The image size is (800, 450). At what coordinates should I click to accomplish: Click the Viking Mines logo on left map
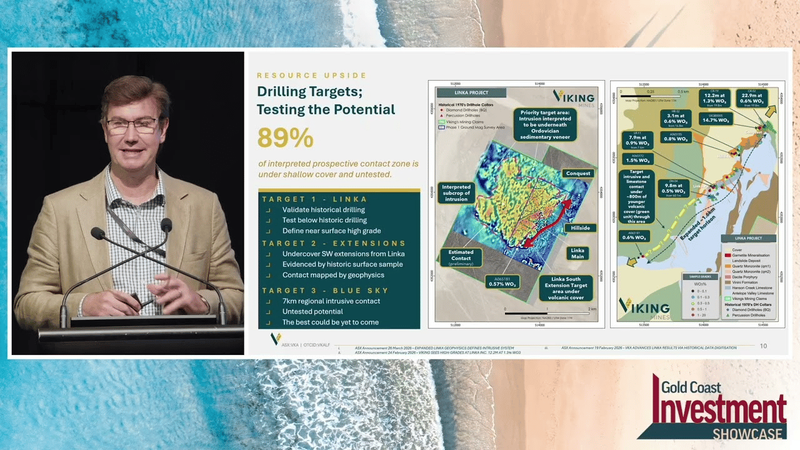[x=574, y=98]
